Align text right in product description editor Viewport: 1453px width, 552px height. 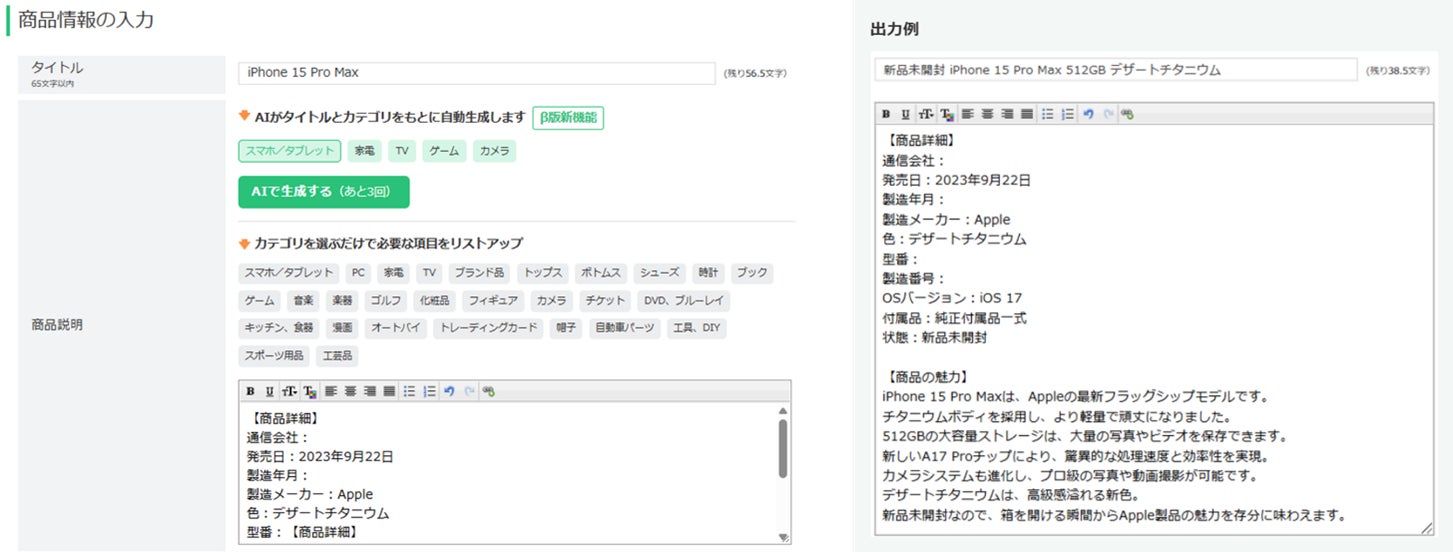(370, 391)
